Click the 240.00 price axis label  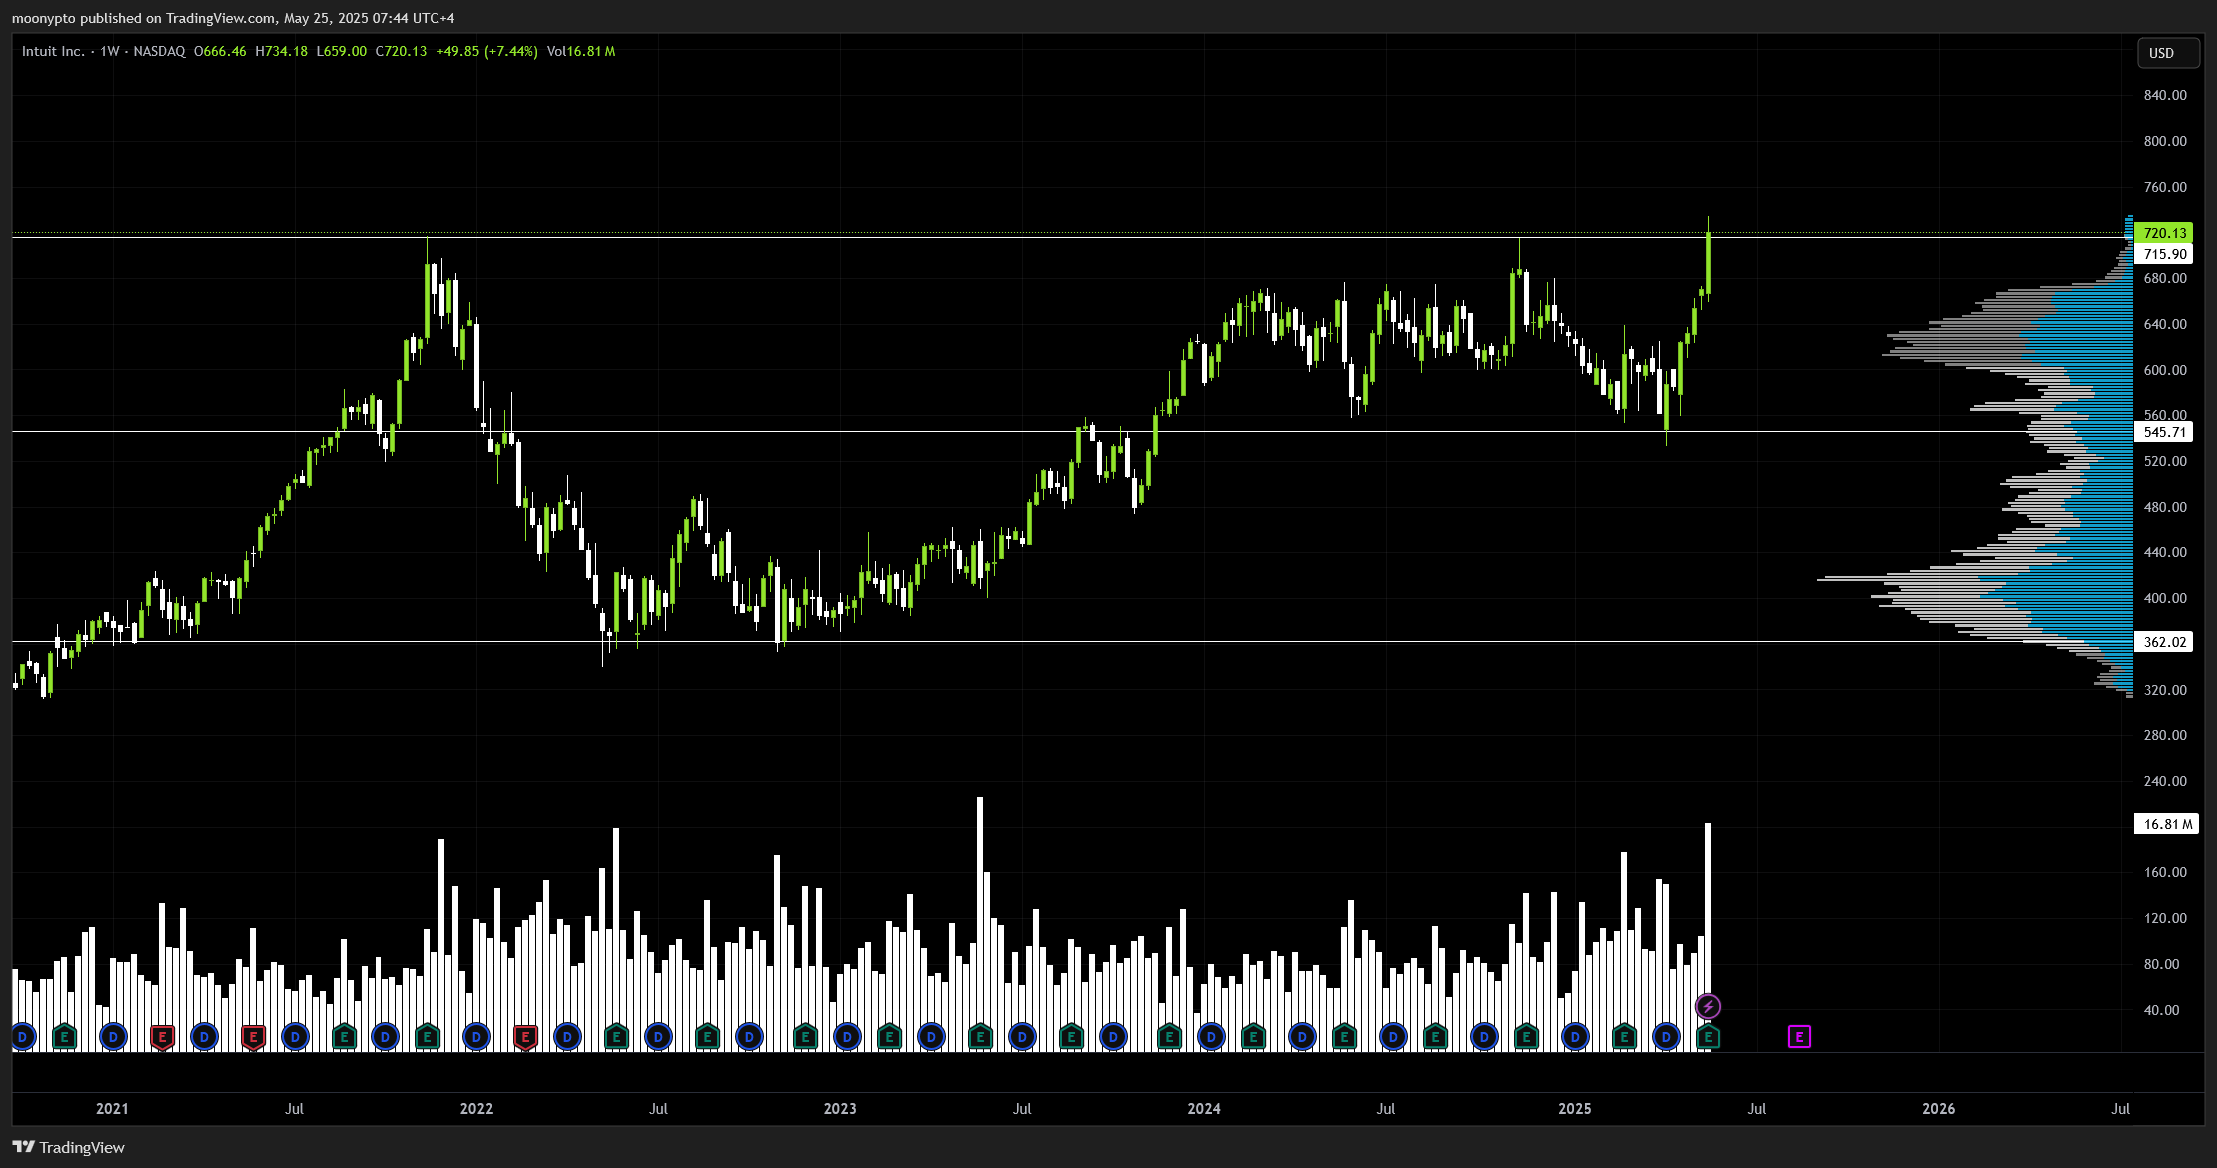pos(2165,781)
